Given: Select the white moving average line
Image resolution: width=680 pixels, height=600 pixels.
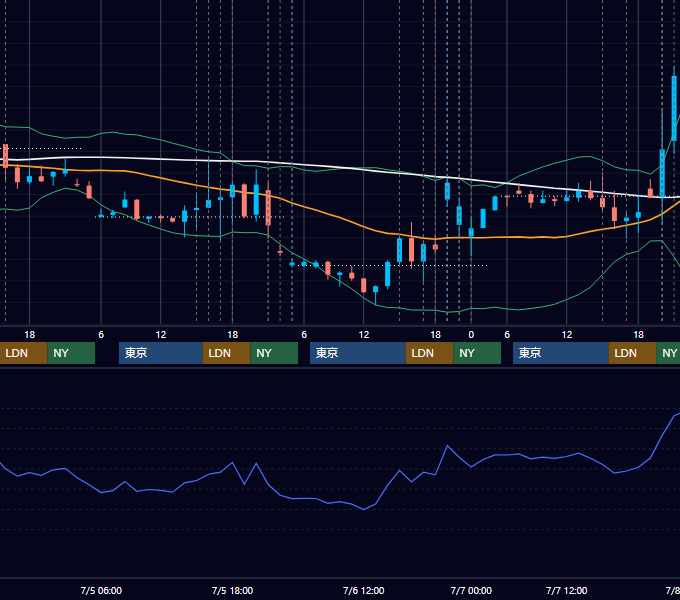Looking at the screenshot, I should (338, 167).
